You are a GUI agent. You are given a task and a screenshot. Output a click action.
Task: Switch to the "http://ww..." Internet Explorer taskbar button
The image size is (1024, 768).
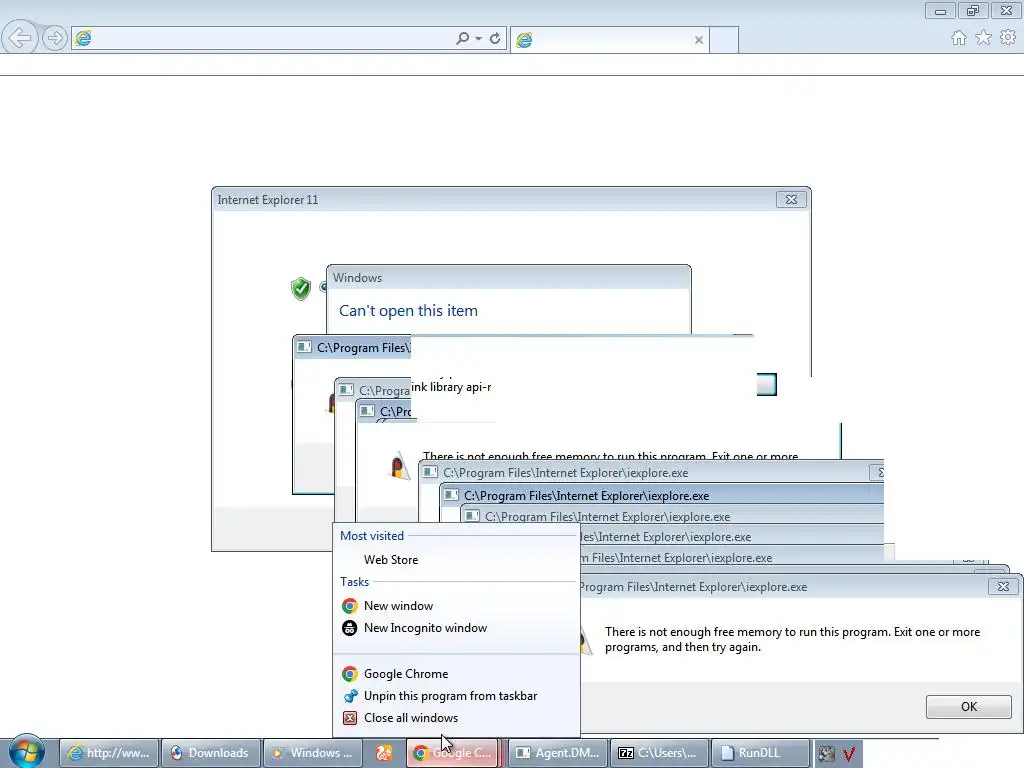tap(109, 753)
